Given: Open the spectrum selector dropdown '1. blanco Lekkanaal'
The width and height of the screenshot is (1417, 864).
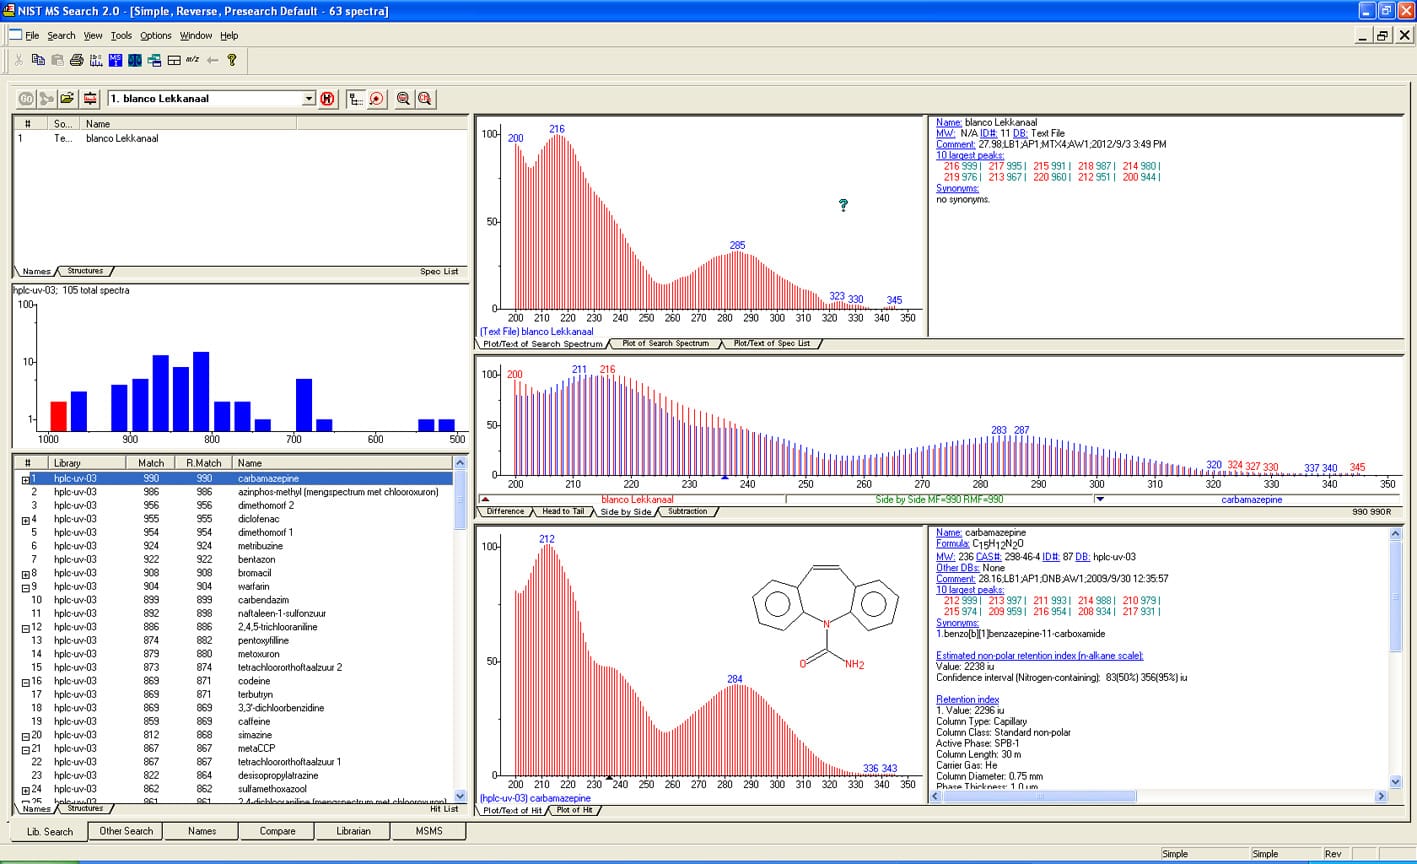Looking at the screenshot, I should [308, 98].
